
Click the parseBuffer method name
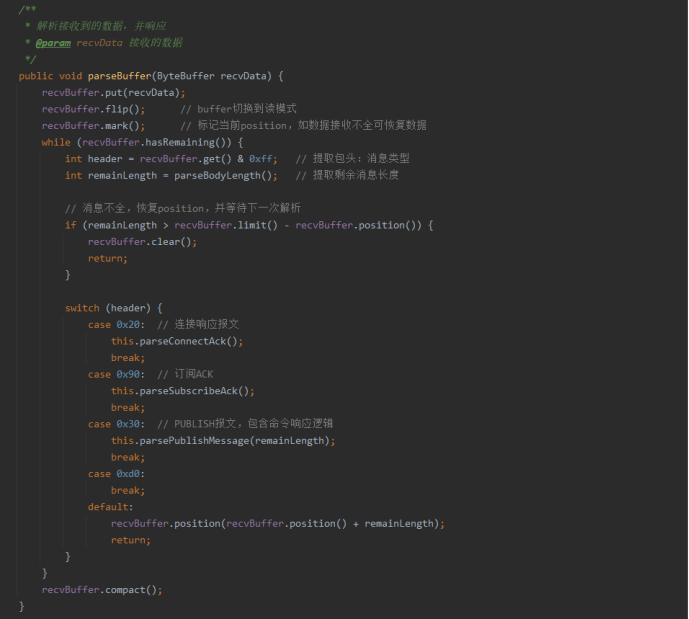[x=119, y=76]
